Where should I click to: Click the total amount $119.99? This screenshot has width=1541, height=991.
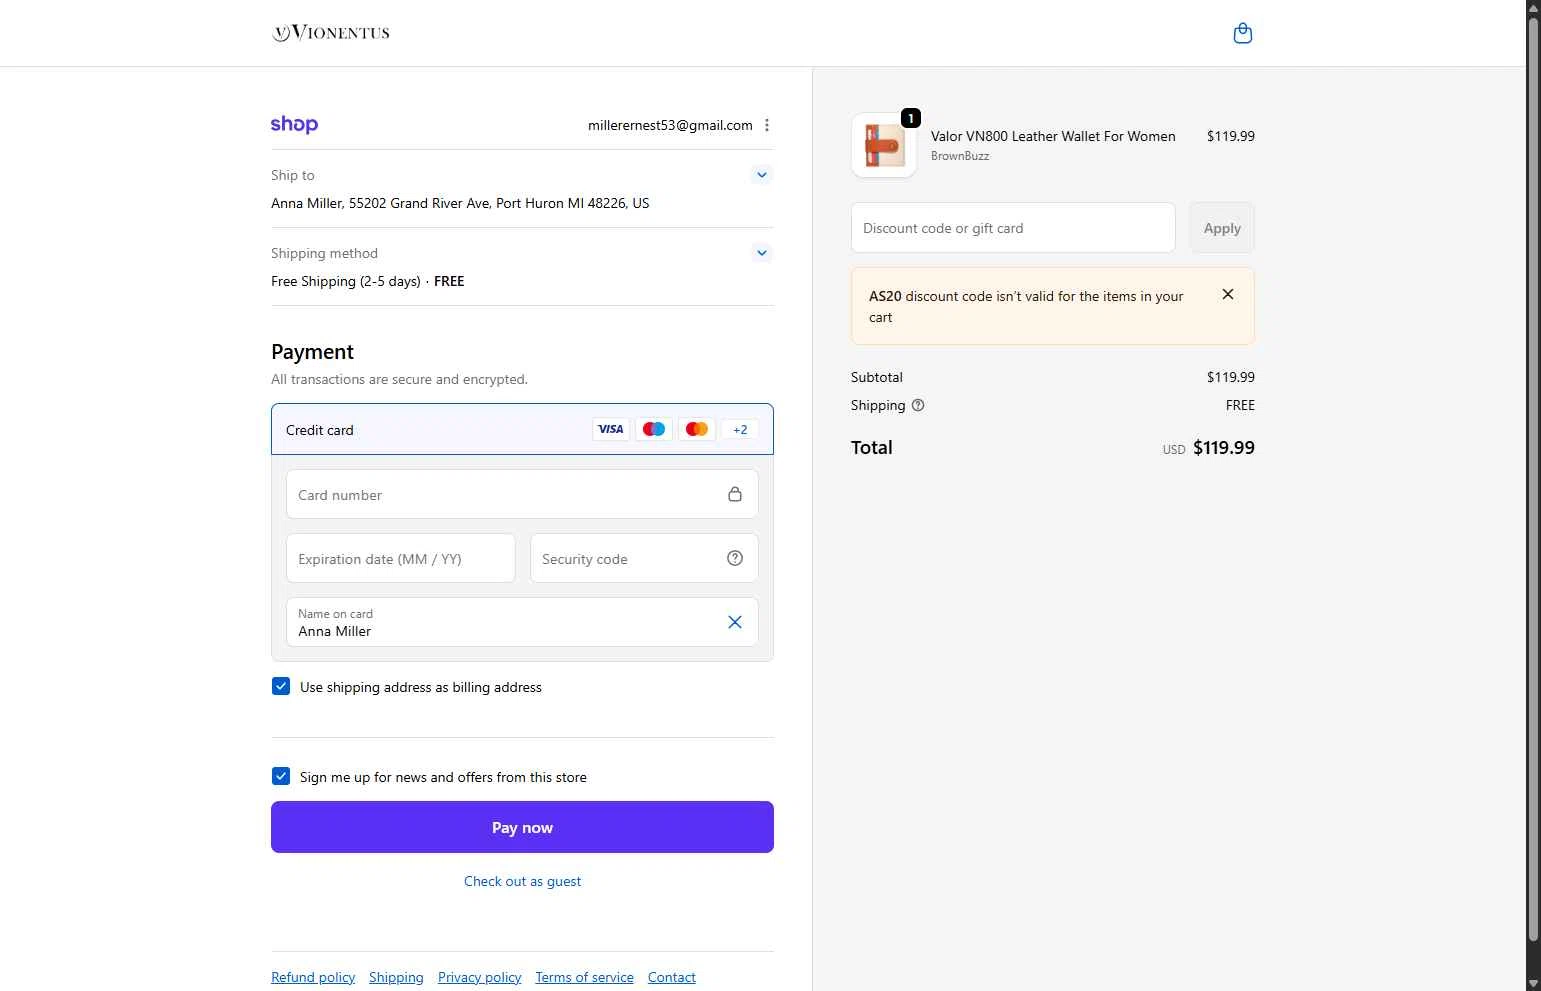pos(1224,448)
